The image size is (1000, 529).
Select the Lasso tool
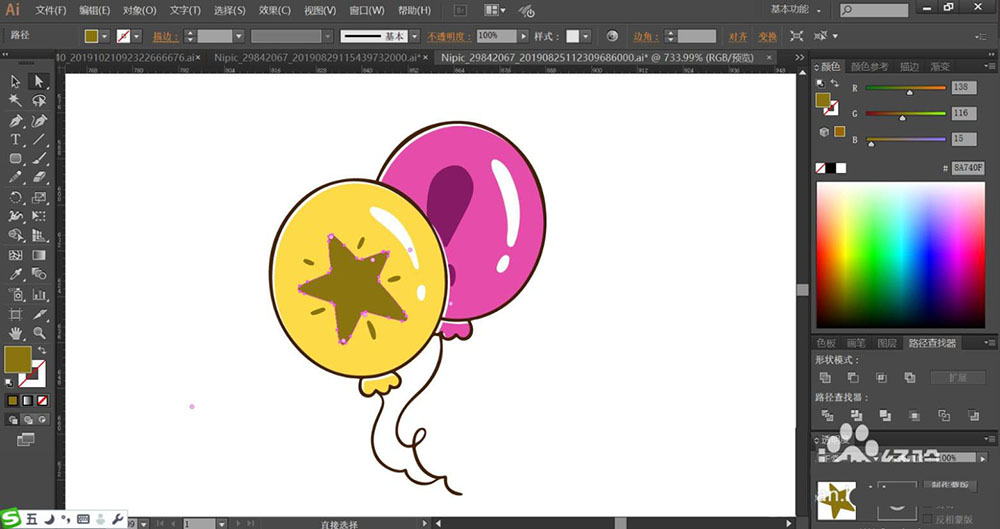pos(39,101)
